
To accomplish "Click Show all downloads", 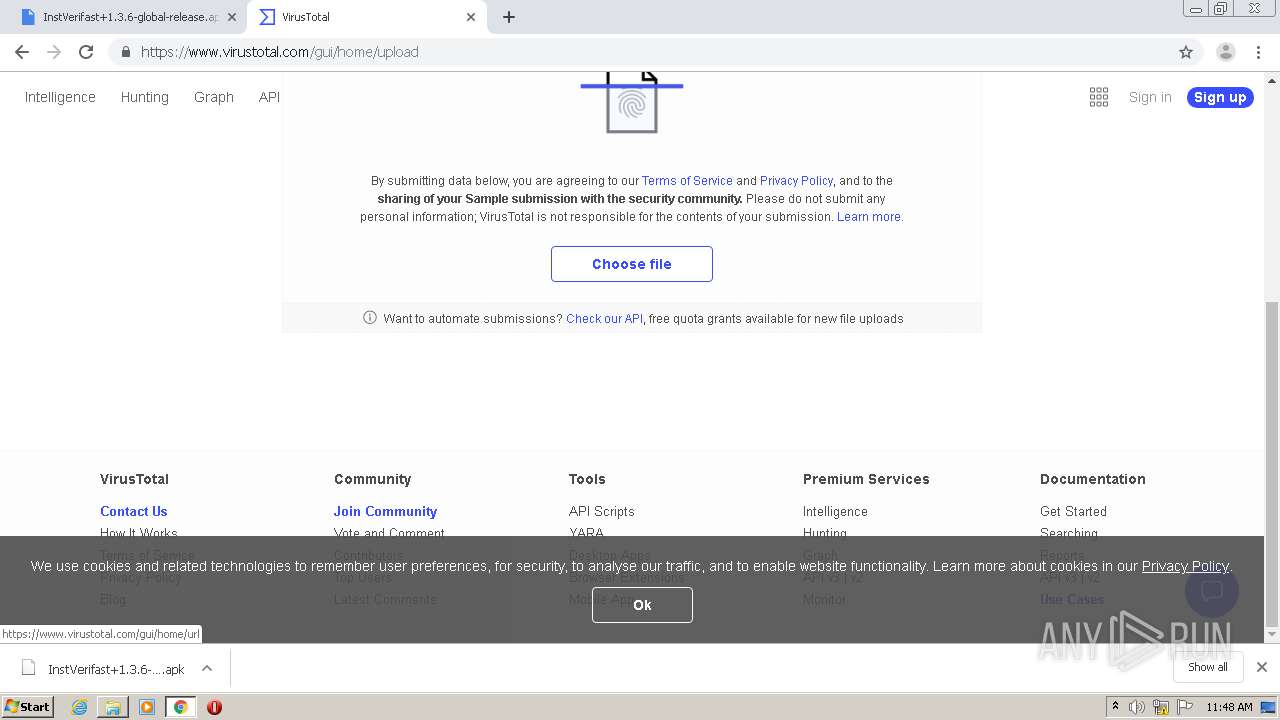I will tap(1208, 667).
